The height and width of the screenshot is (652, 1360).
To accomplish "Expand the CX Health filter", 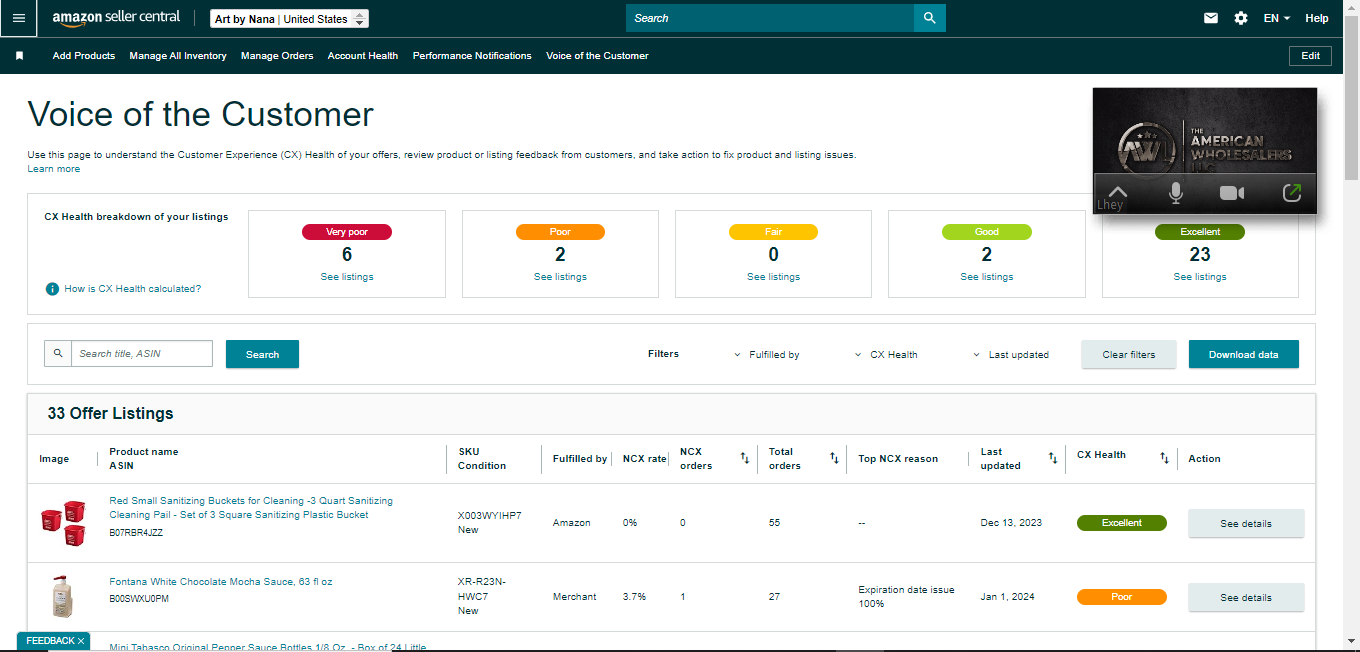I will click(x=887, y=354).
